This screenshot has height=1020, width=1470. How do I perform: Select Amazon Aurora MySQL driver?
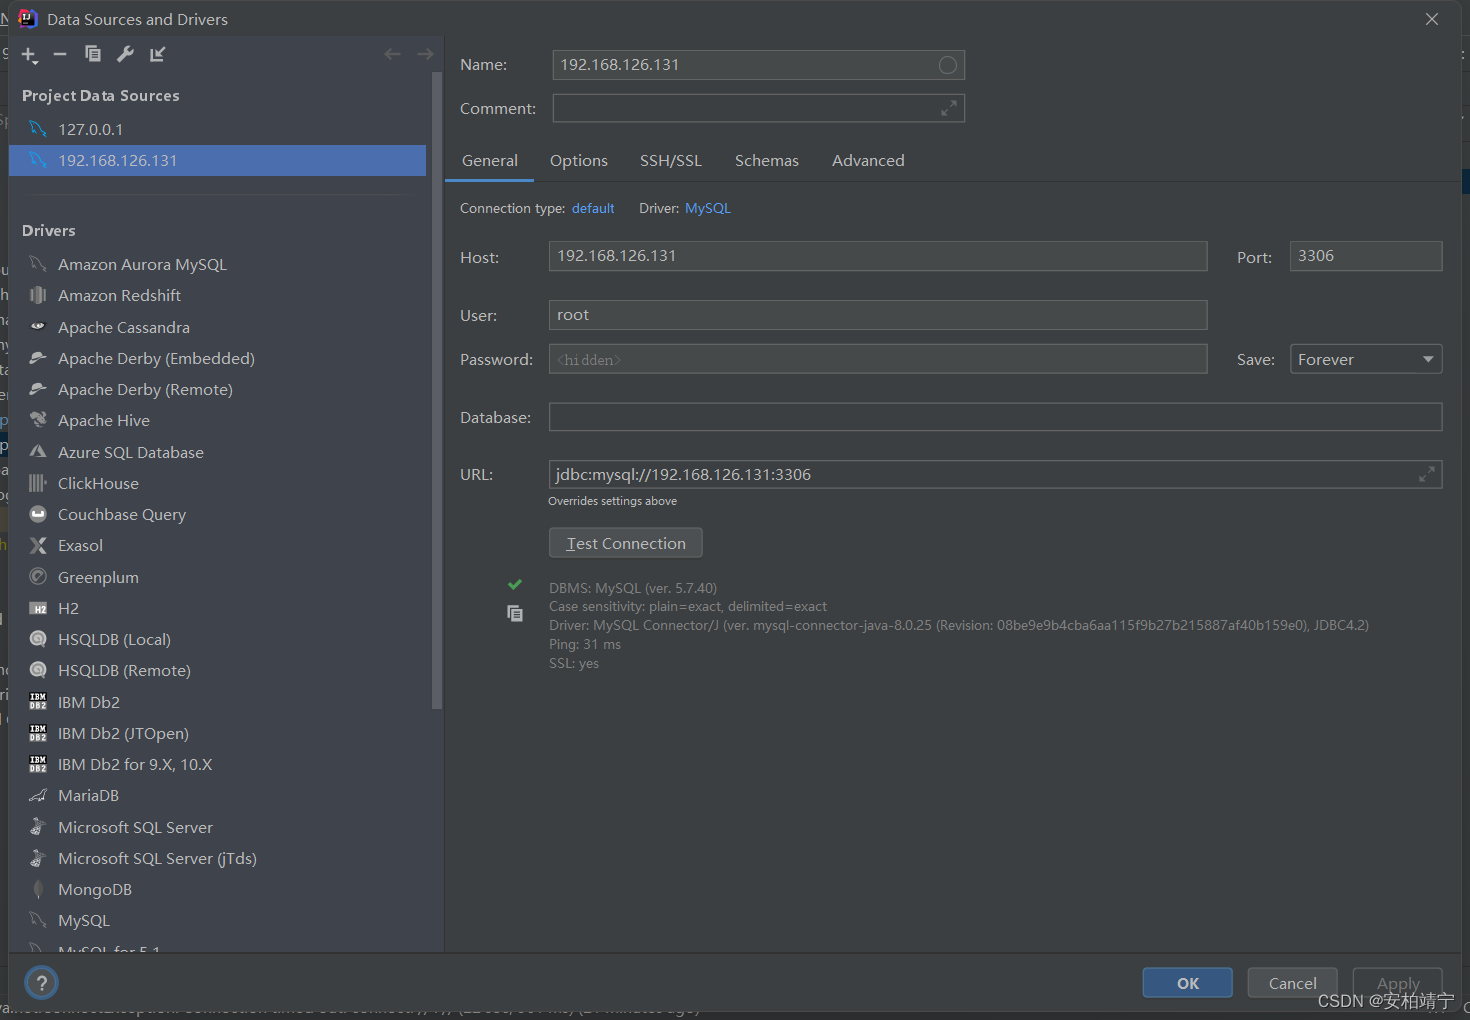click(x=218, y=264)
